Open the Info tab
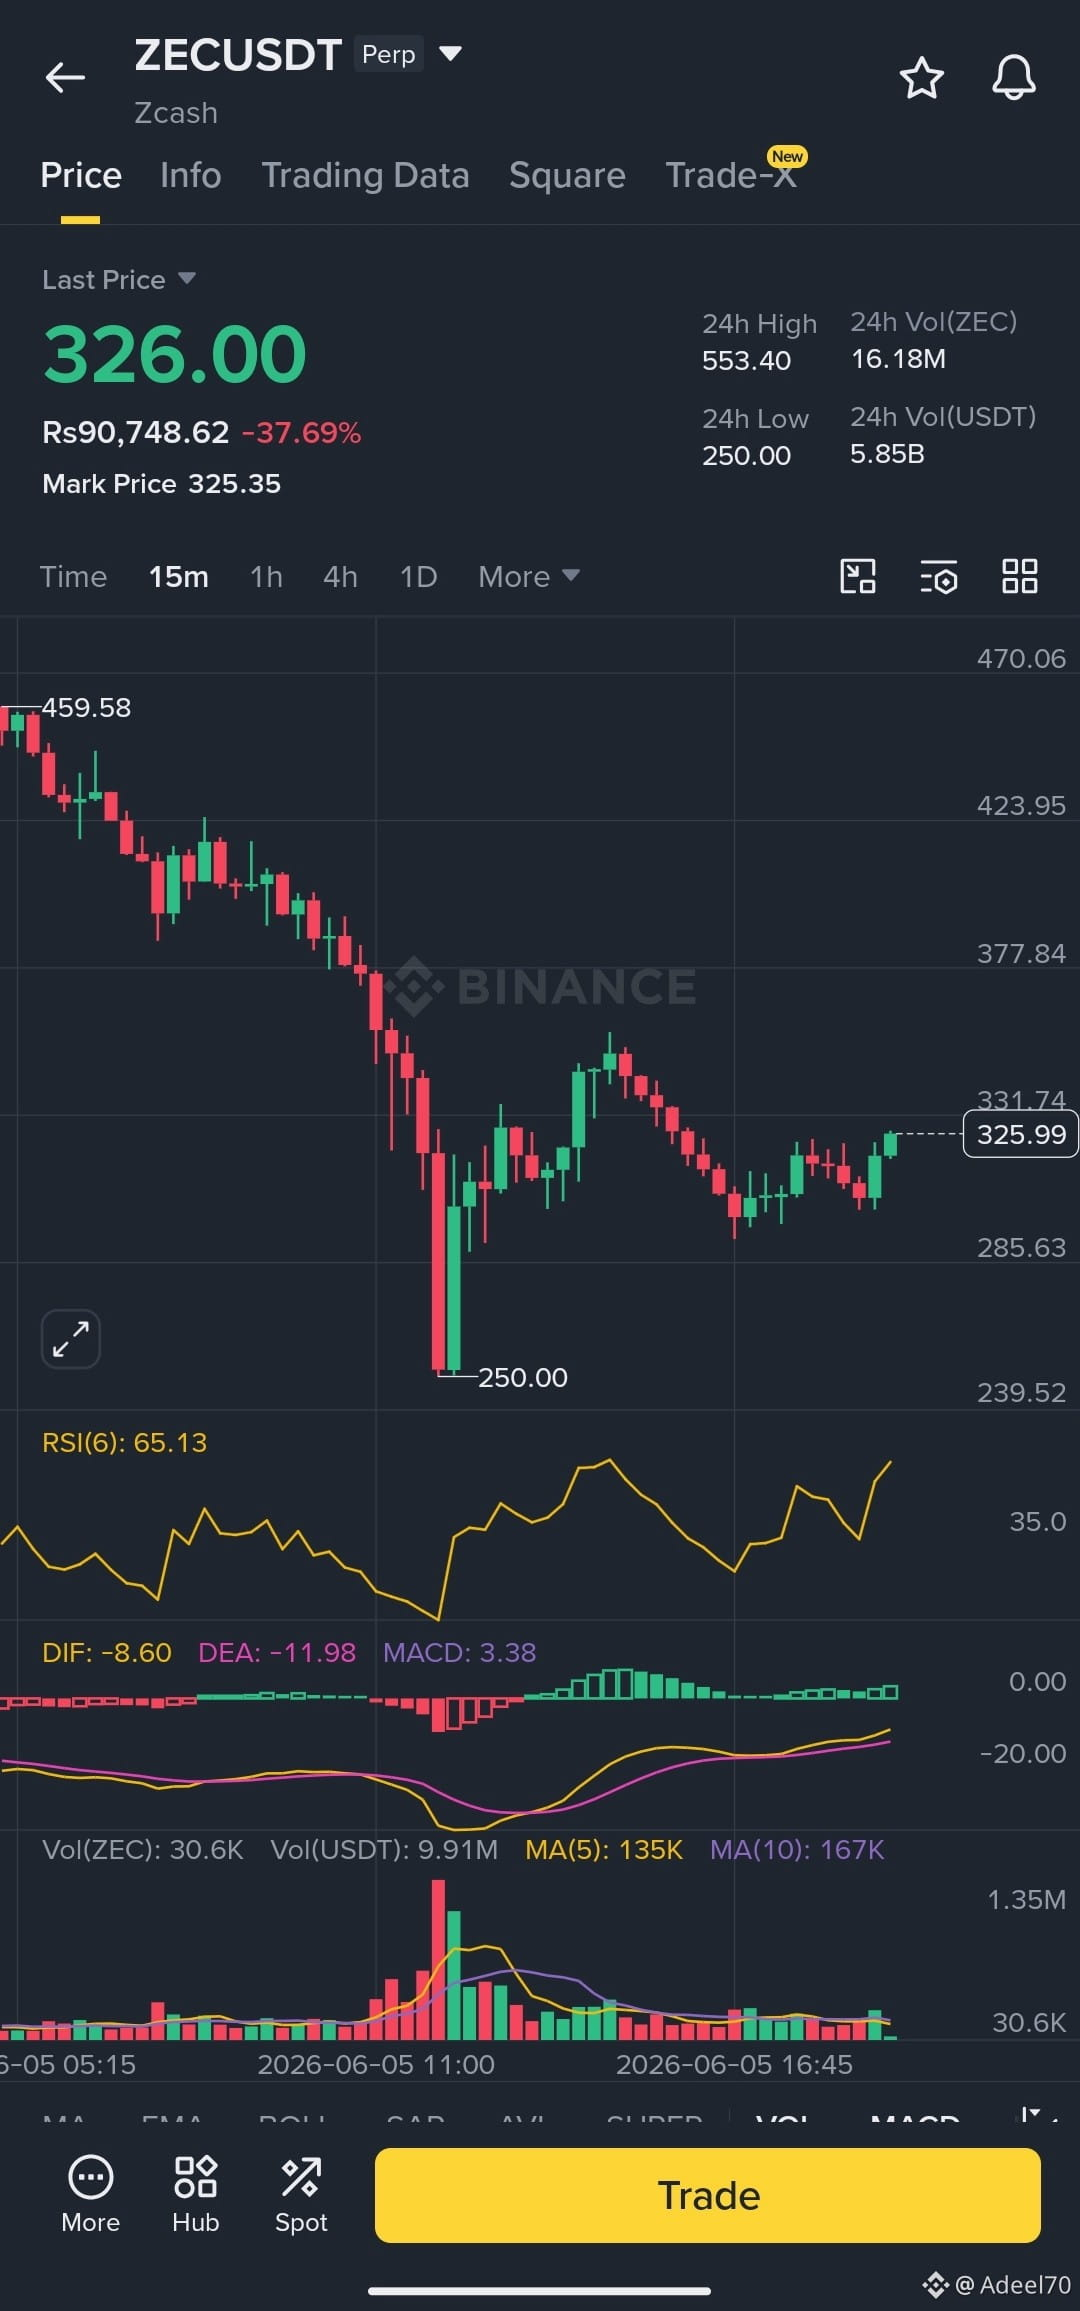Image resolution: width=1080 pixels, height=2311 pixels. point(190,175)
